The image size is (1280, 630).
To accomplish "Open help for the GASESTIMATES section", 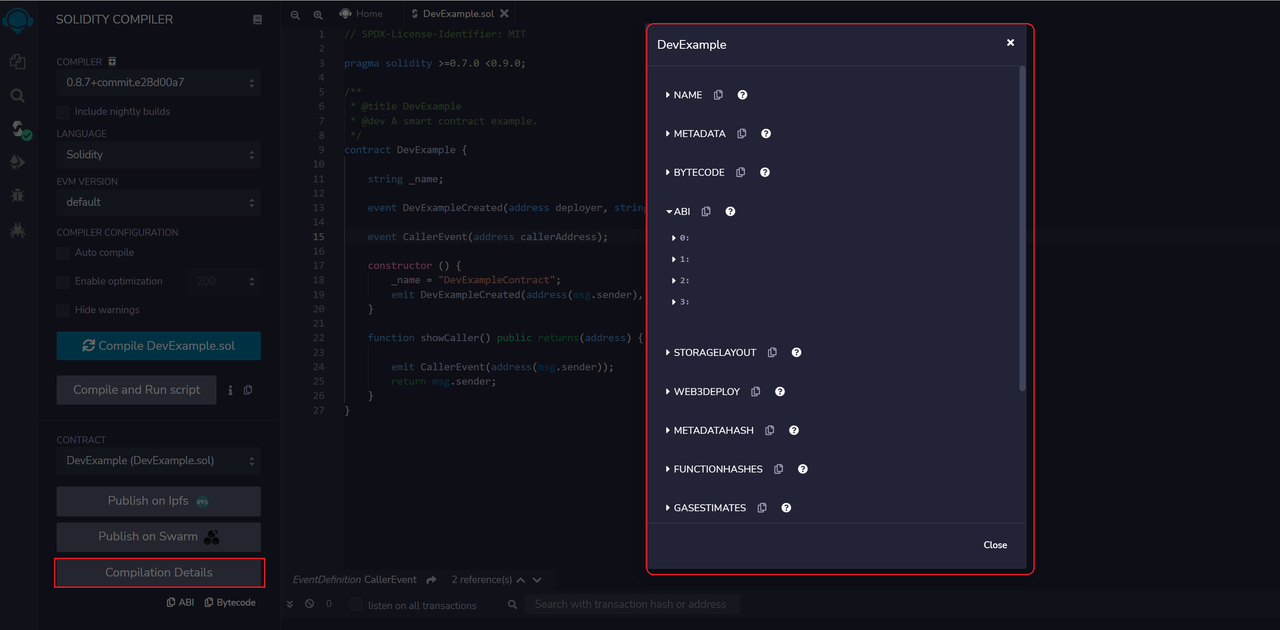I will coord(786,508).
